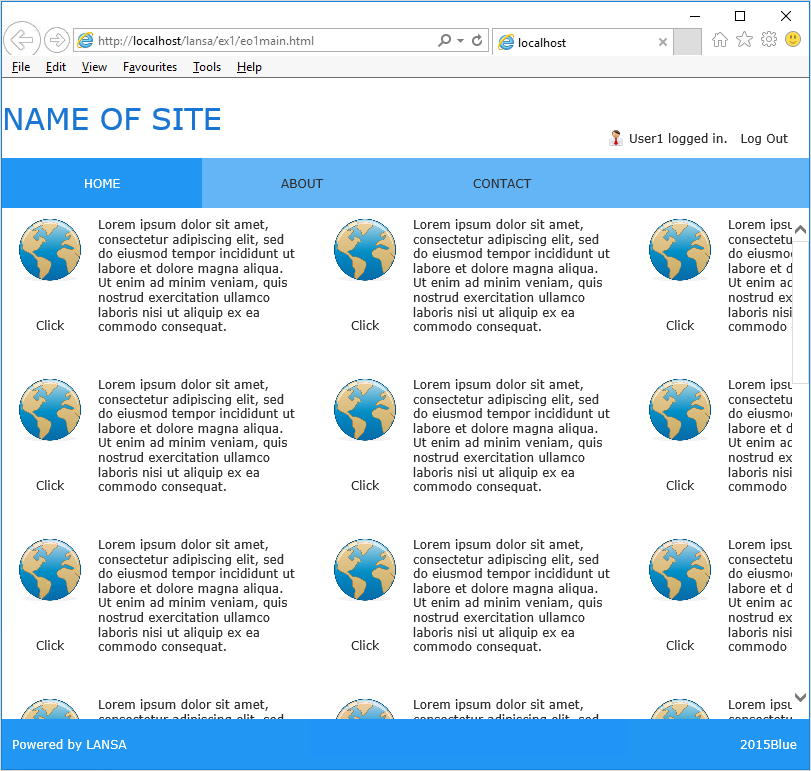Close the localhost browser tab
This screenshot has height=771, width=811.
(x=663, y=42)
